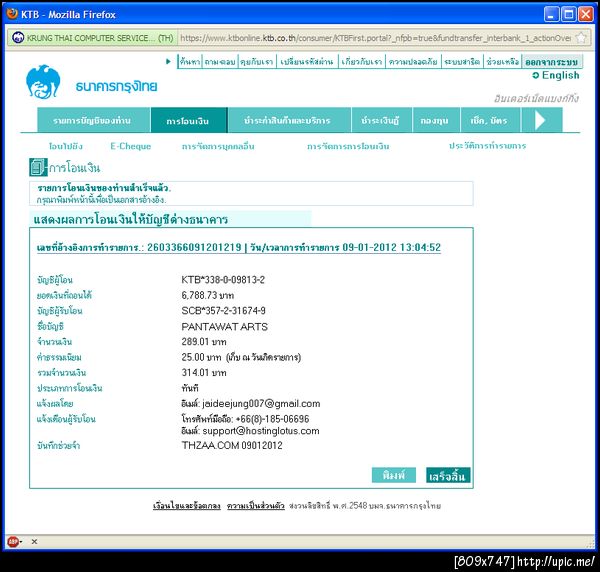
Task: Minimize the Firefox window
Action: (551, 14)
